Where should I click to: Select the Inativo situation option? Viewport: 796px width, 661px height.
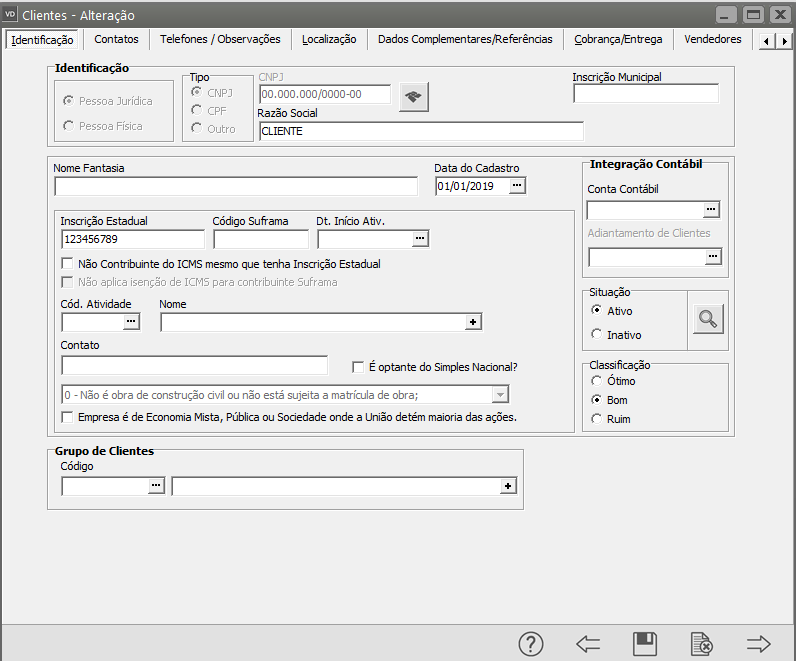[597, 335]
